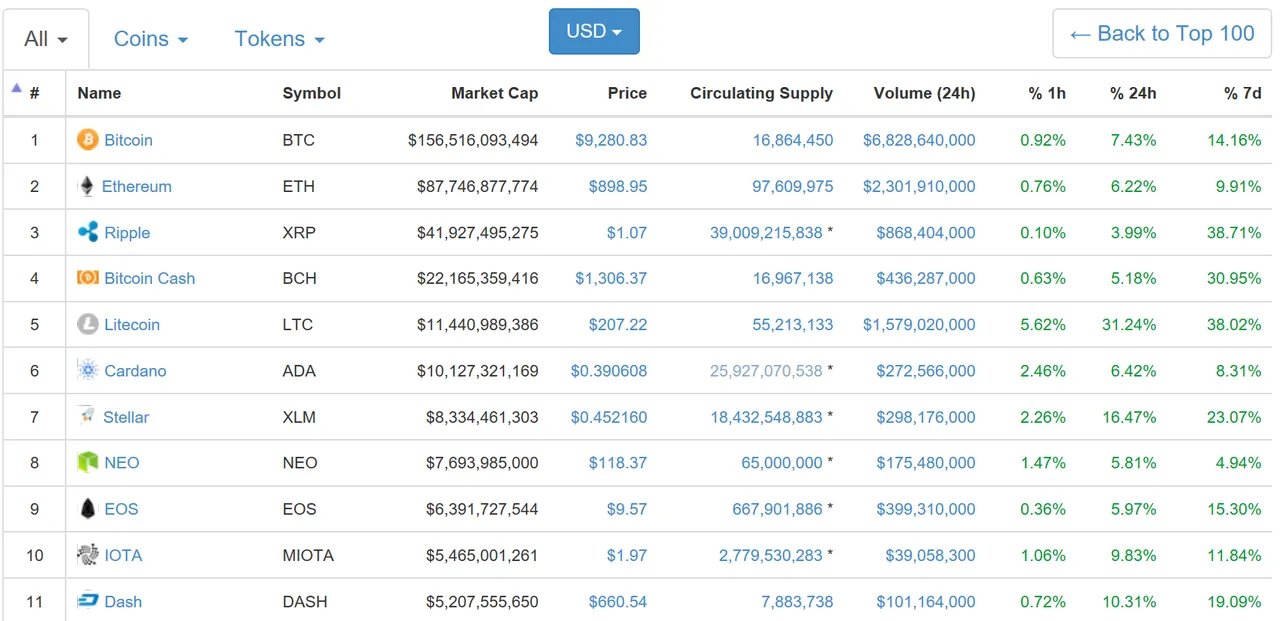The width and height of the screenshot is (1280, 621).
Task: Click Bitcoin circulating supply 16,864,450
Action: [x=793, y=140]
